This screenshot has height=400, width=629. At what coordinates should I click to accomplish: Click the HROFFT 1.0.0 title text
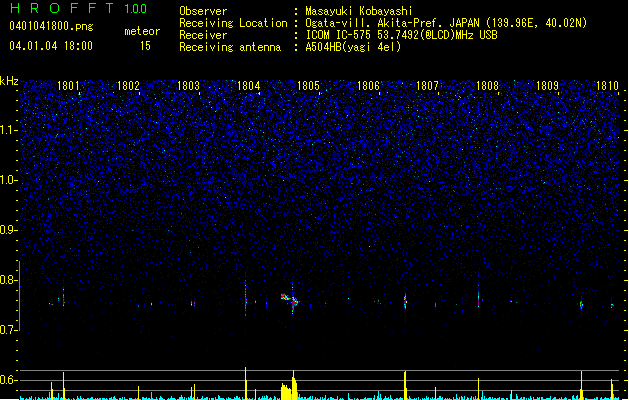click(x=79, y=8)
